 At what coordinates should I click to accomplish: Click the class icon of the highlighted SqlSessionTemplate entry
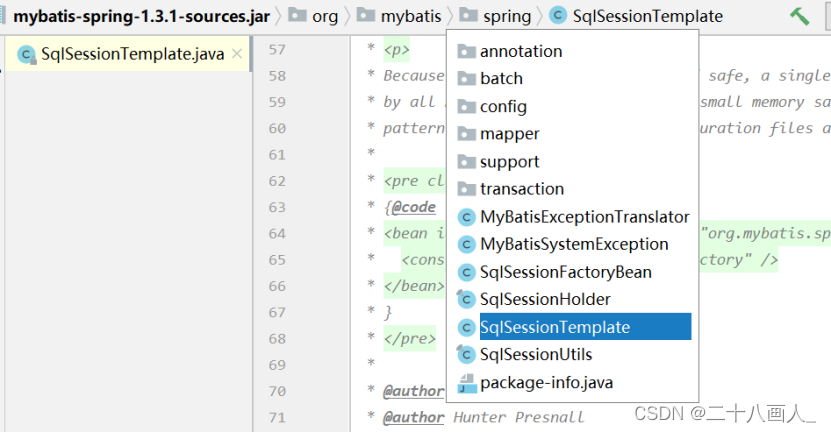click(466, 328)
